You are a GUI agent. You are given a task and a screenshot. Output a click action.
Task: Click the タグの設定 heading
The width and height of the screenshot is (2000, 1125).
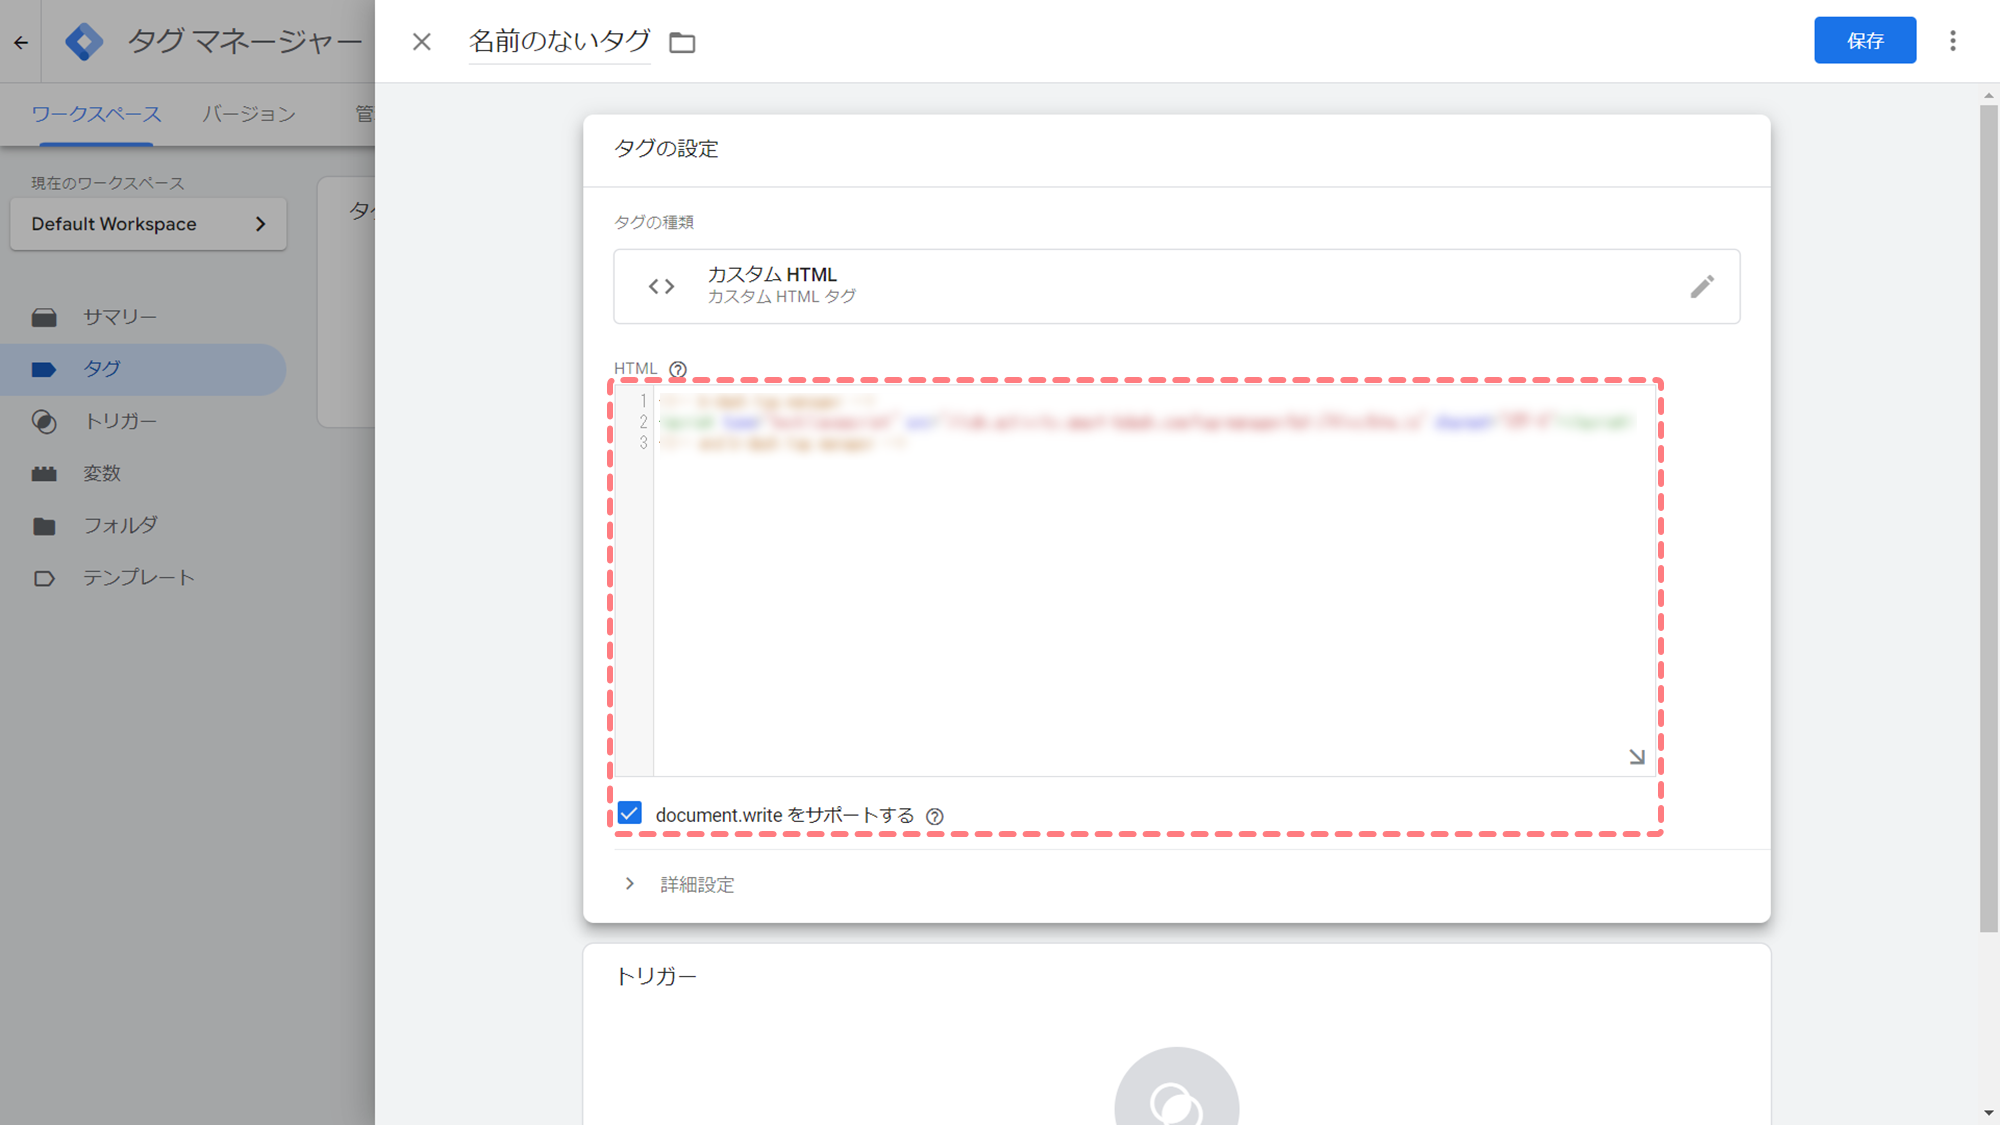666,149
